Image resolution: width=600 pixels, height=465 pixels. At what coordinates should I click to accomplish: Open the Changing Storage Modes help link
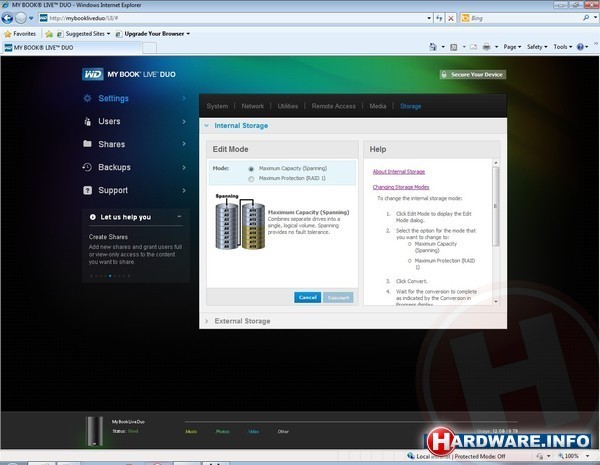(401, 187)
